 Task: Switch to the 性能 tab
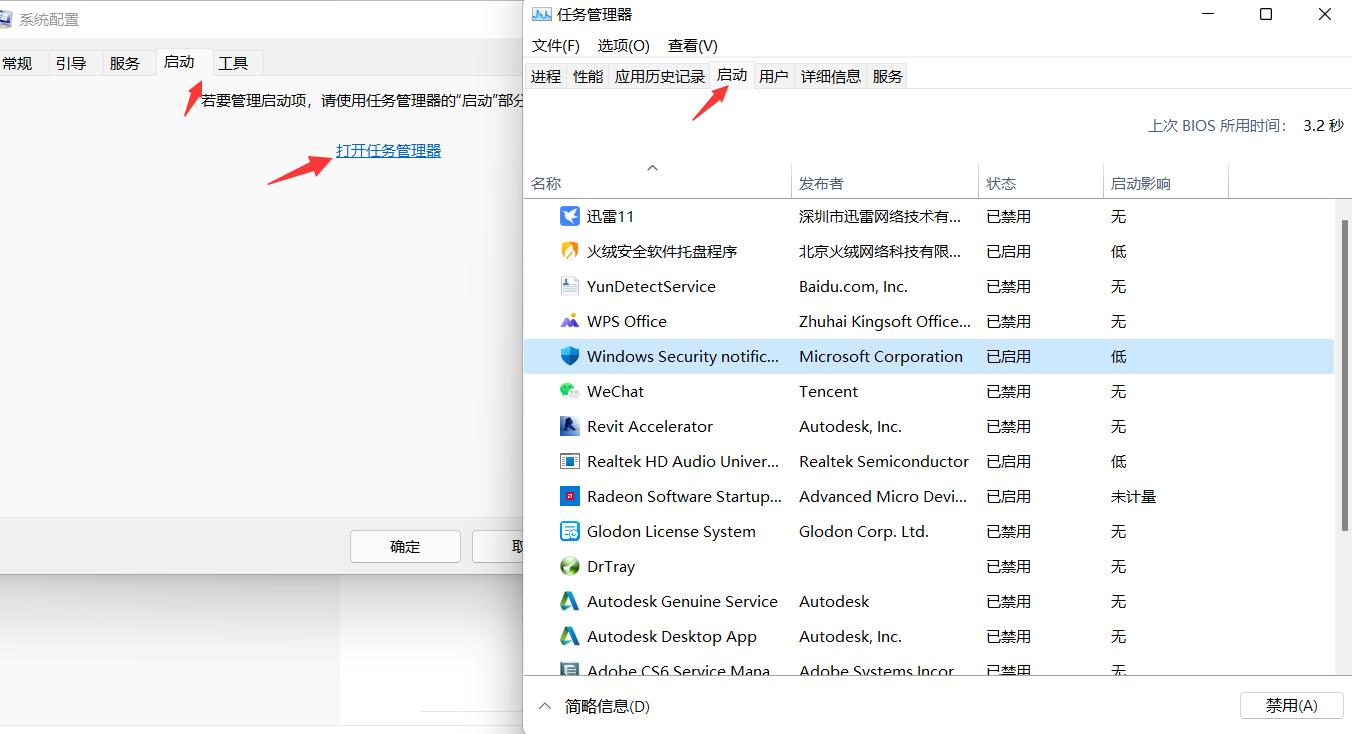coord(588,76)
